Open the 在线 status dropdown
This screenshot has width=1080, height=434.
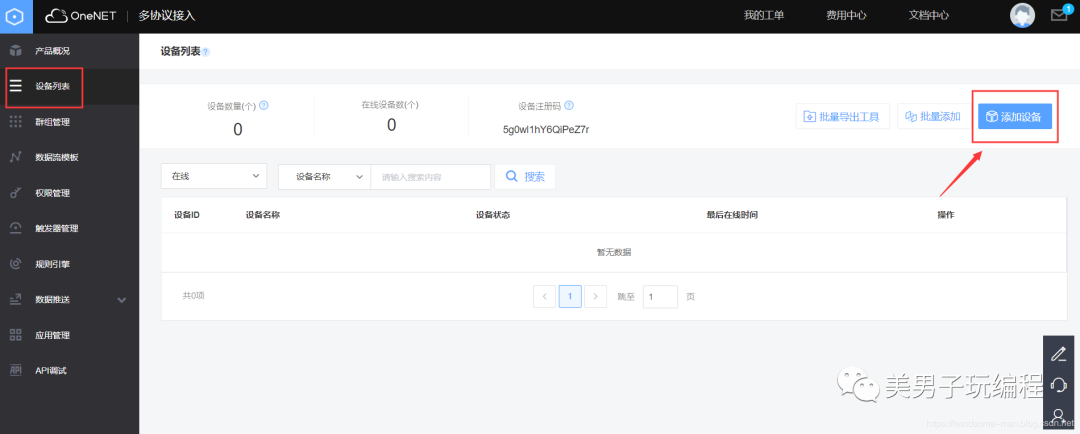pos(214,176)
